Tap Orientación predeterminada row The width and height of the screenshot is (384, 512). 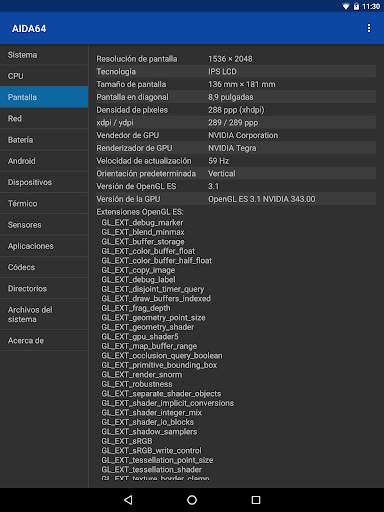[x=236, y=173]
